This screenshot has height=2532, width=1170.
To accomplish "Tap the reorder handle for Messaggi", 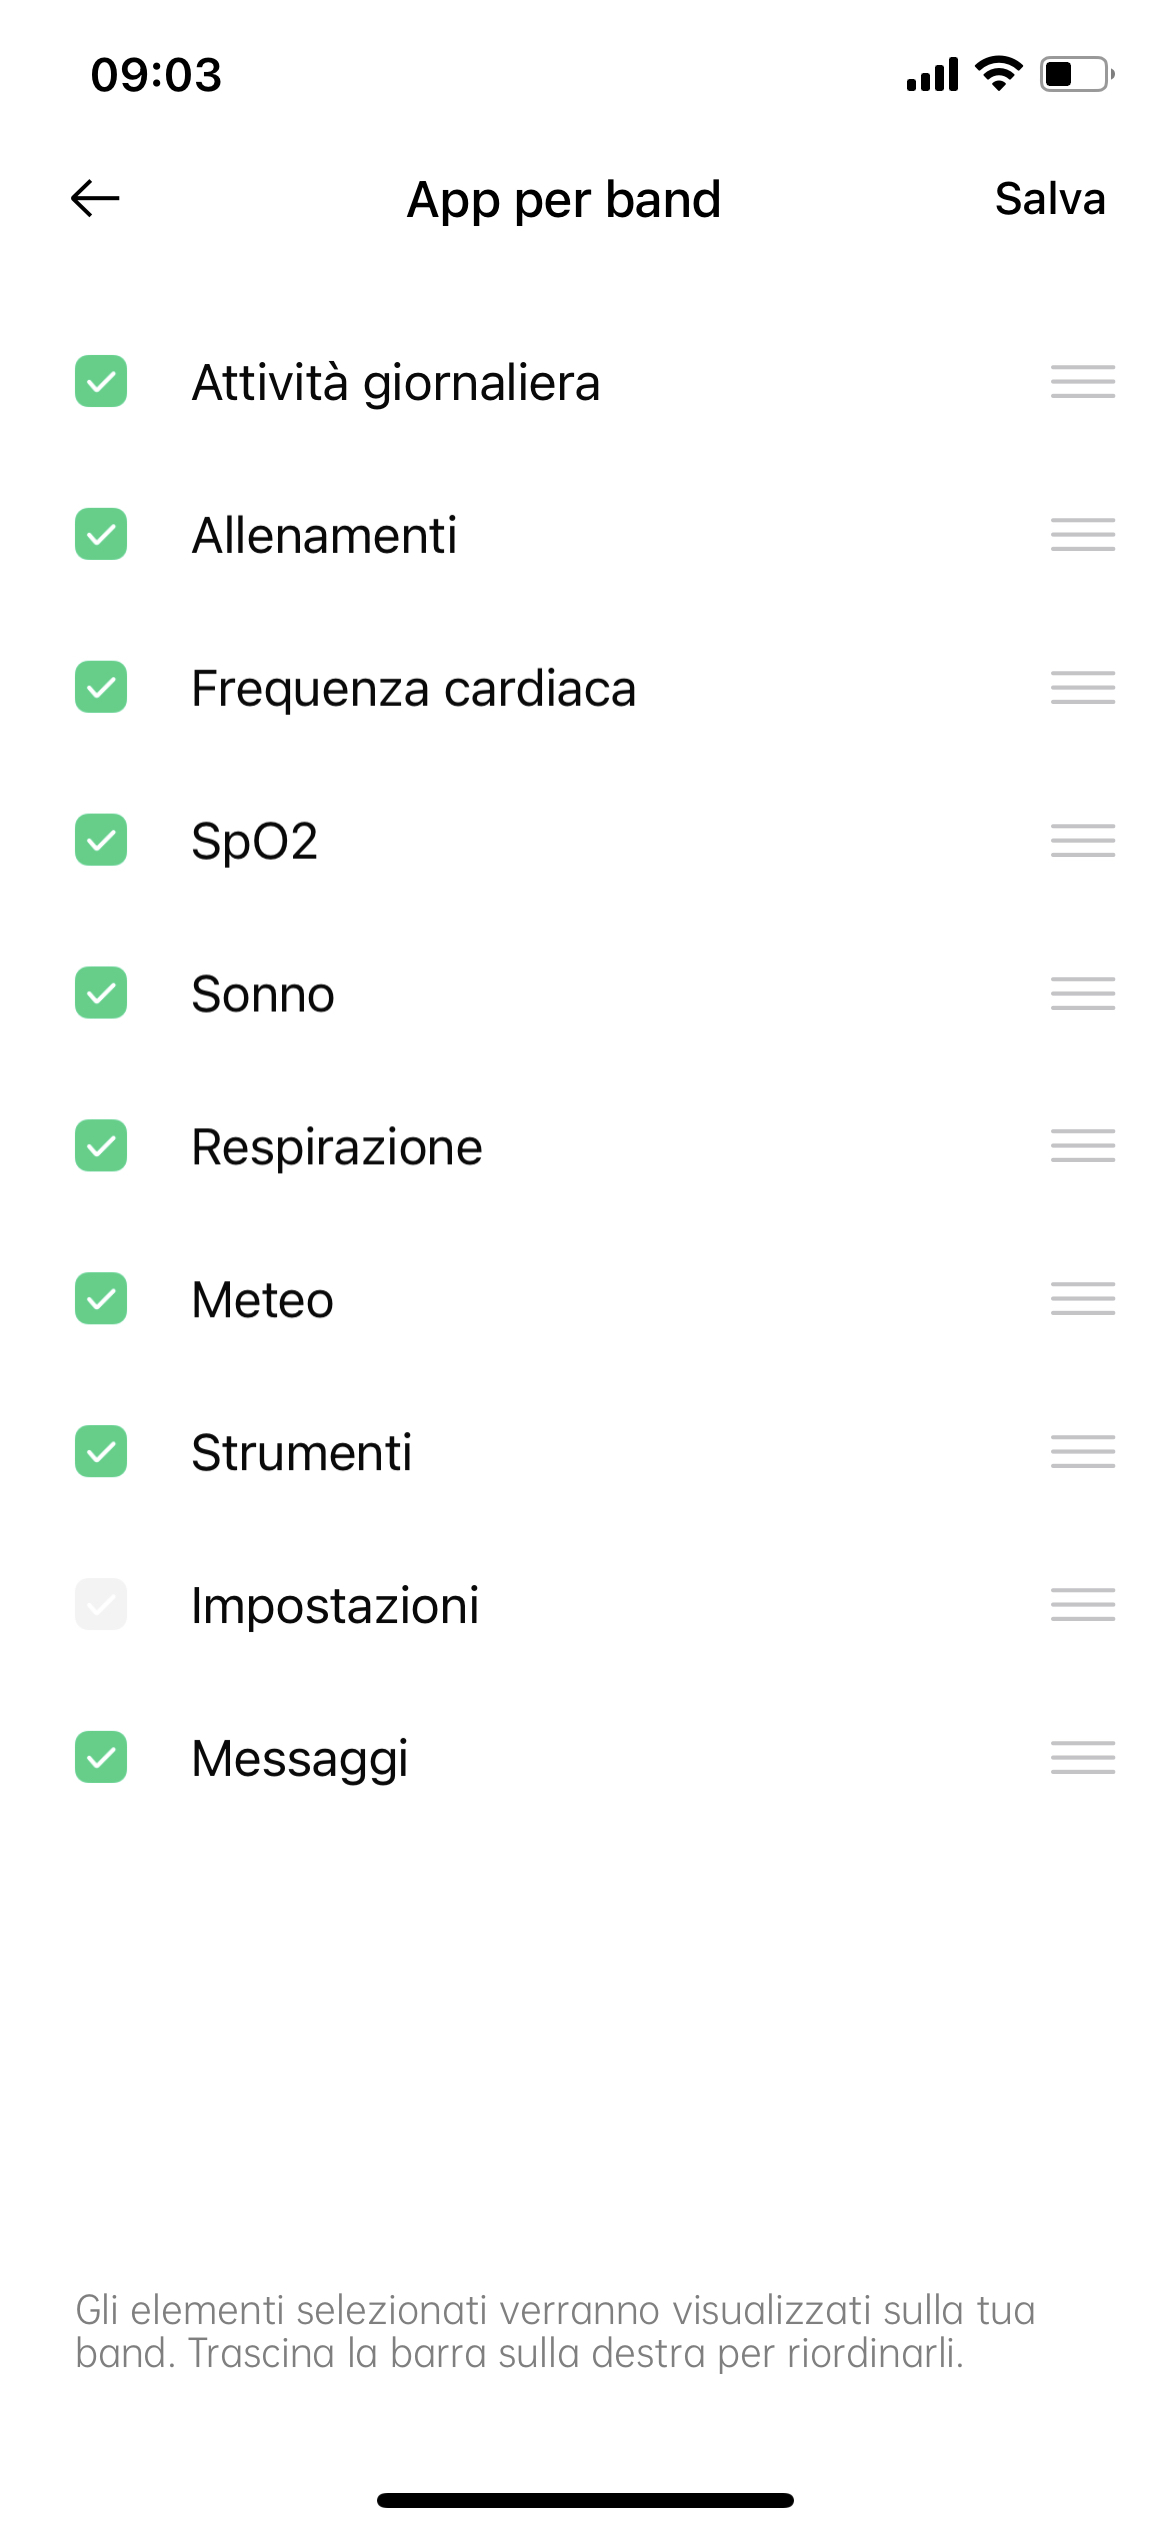I will 1082,1758.
